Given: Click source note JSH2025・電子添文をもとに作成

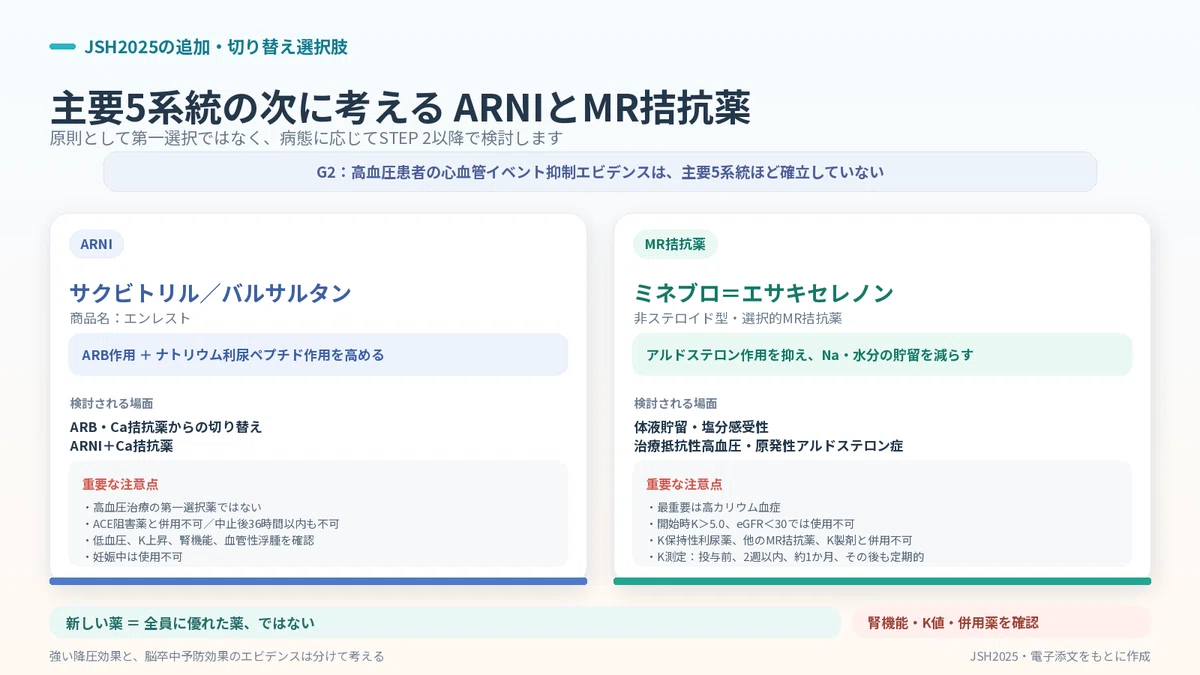Looking at the screenshot, I should point(1060,656).
